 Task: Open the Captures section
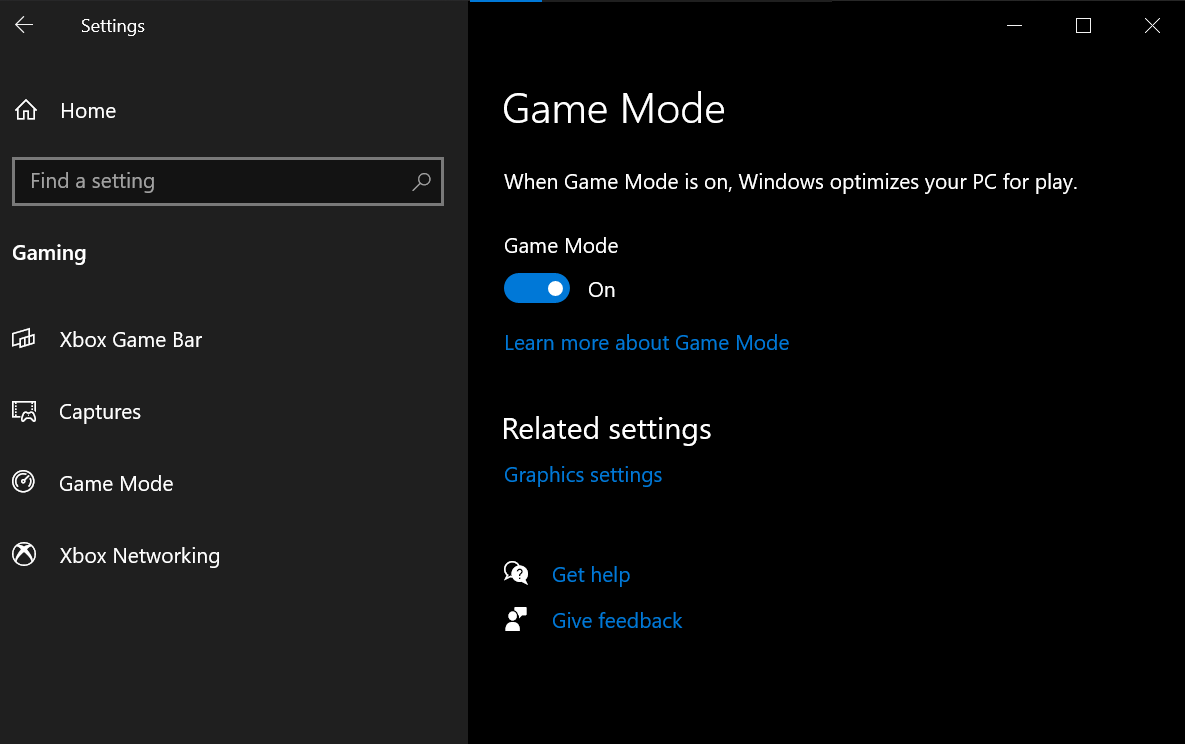point(100,411)
